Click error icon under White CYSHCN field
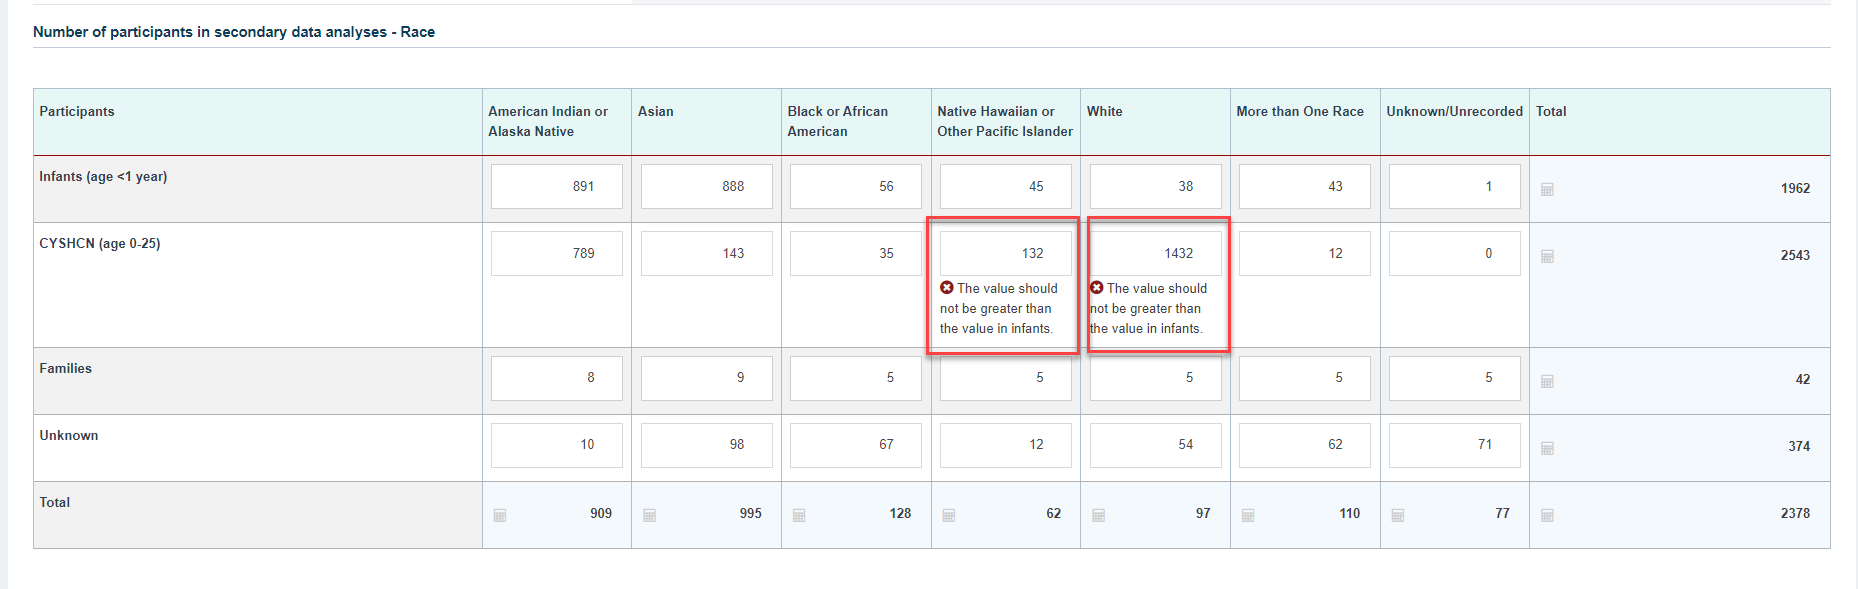This screenshot has height=589, width=1858. (x=1097, y=288)
